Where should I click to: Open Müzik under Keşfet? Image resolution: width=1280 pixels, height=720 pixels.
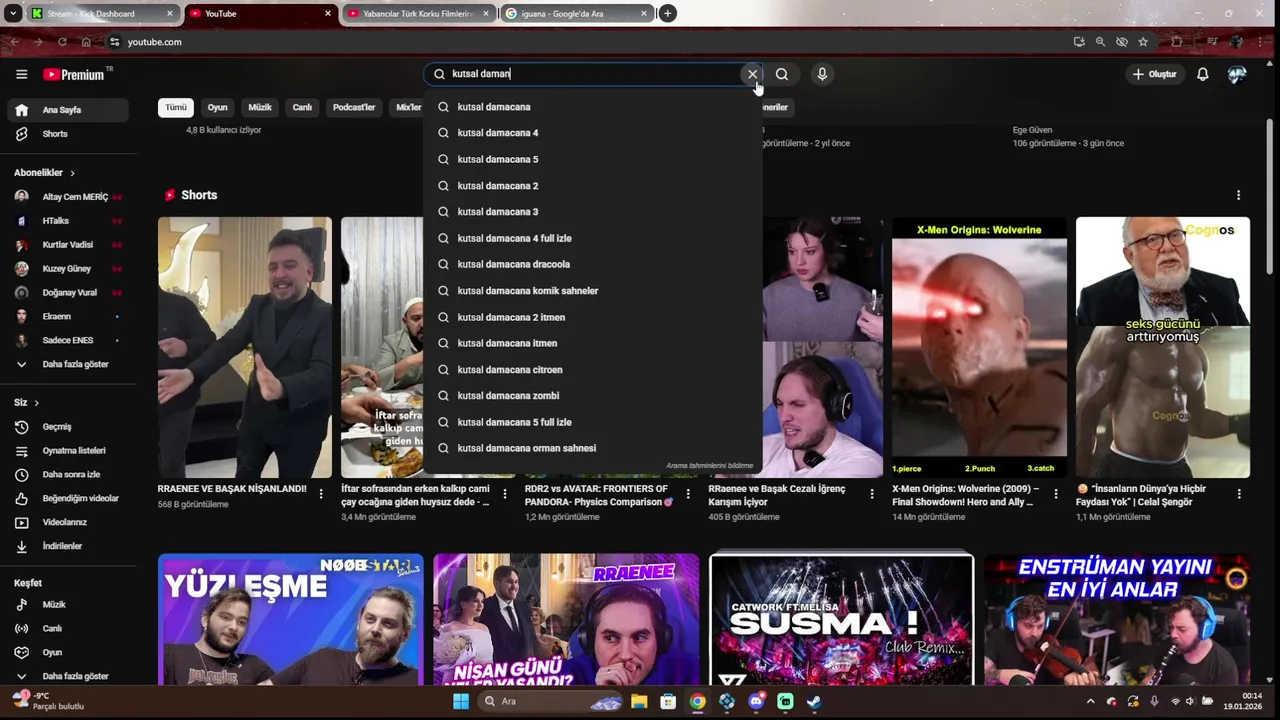(68, 605)
